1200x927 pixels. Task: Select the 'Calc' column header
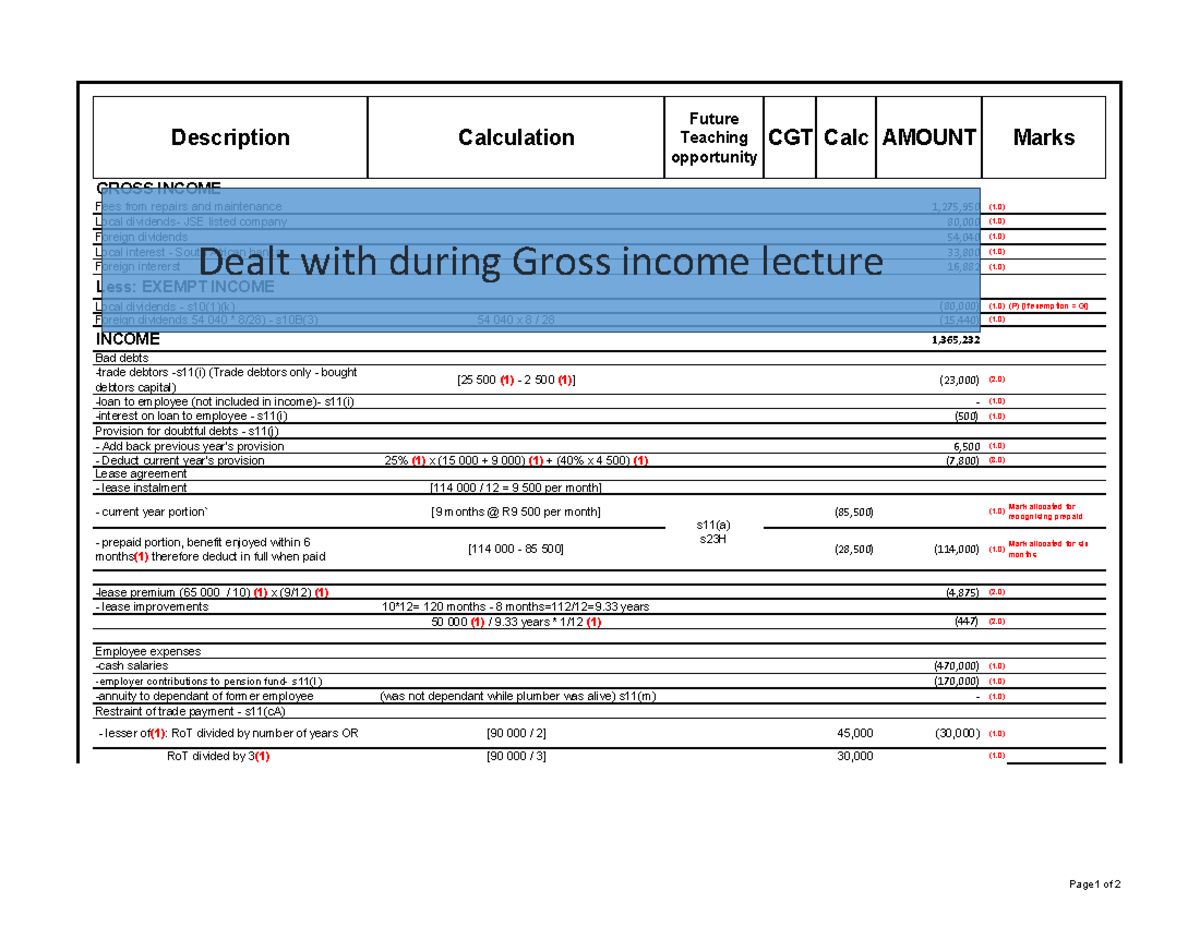(846, 138)
